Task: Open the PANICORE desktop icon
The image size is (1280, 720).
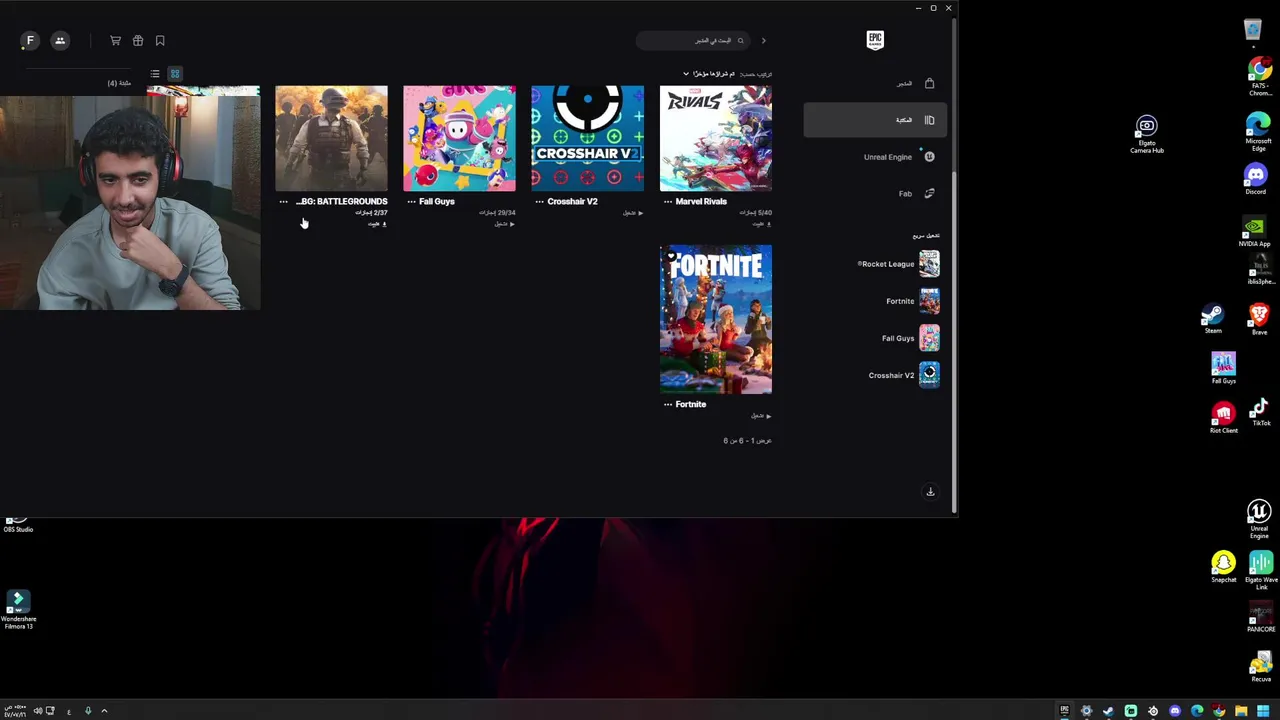Action: tap(1261, 618)
